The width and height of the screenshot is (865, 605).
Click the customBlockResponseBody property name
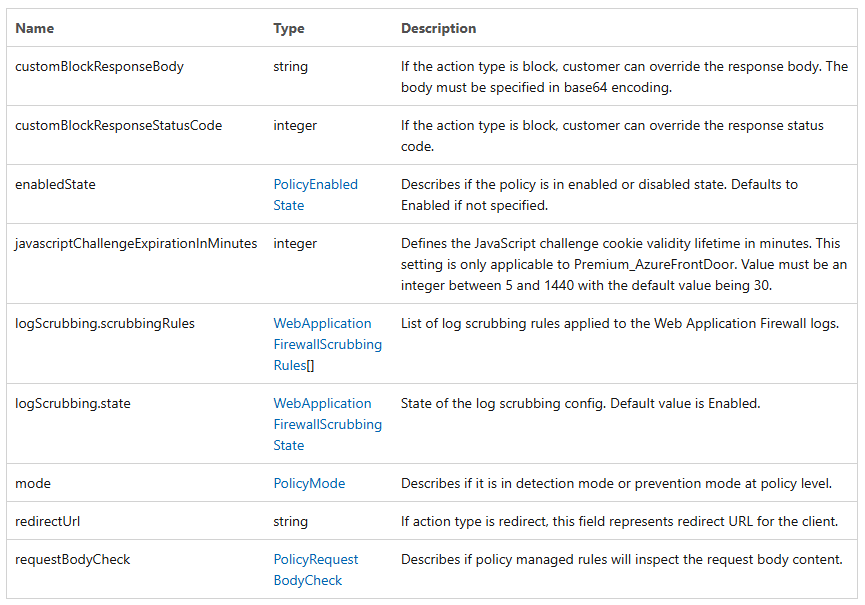pyautogui.click(x=99, y=66)
